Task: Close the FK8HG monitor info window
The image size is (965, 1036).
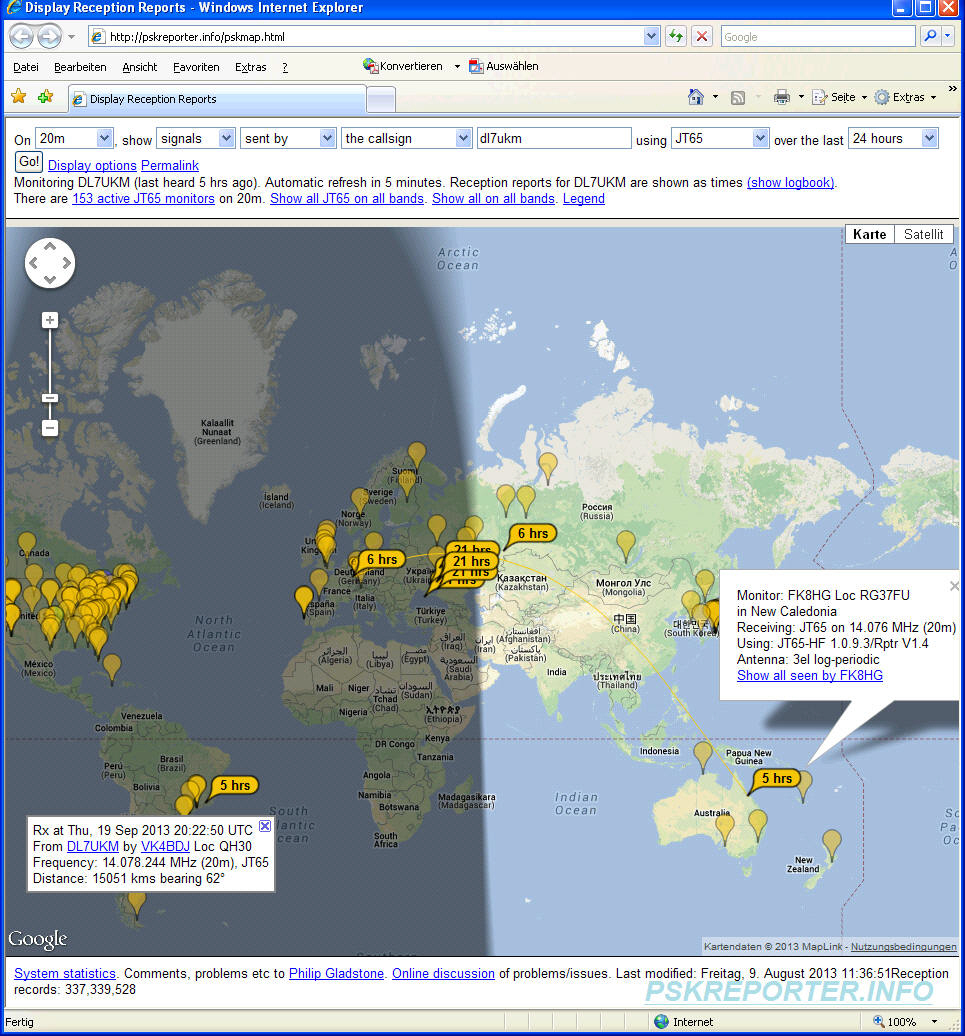Action: 954,586
